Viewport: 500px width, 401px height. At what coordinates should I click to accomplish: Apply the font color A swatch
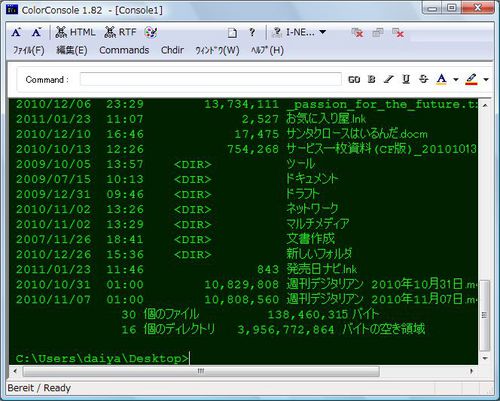pos(441,79)
